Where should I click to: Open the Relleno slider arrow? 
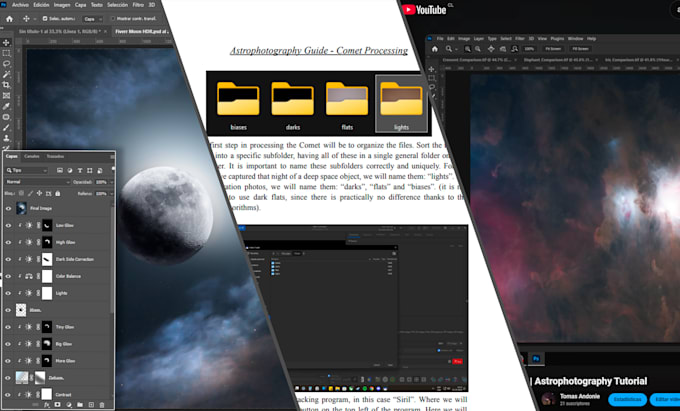[111, 194]
